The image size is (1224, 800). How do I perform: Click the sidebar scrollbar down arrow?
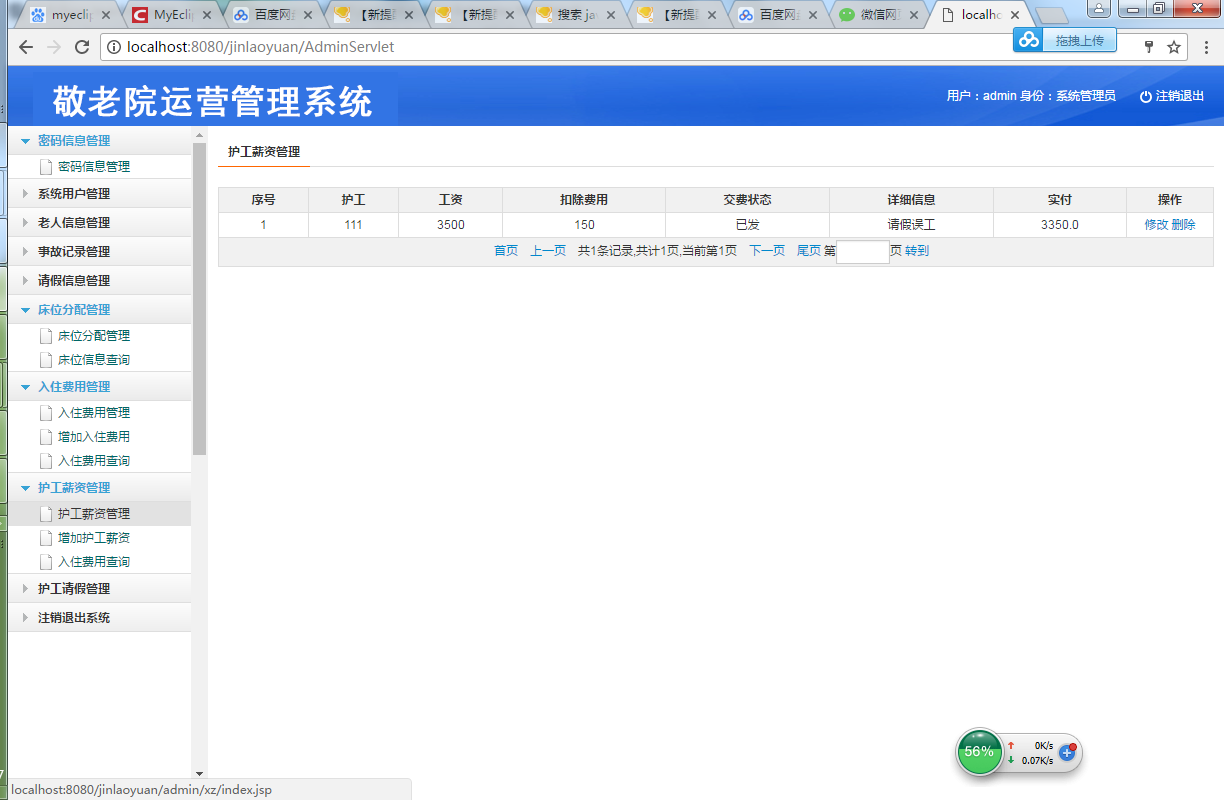pos(199,773)
